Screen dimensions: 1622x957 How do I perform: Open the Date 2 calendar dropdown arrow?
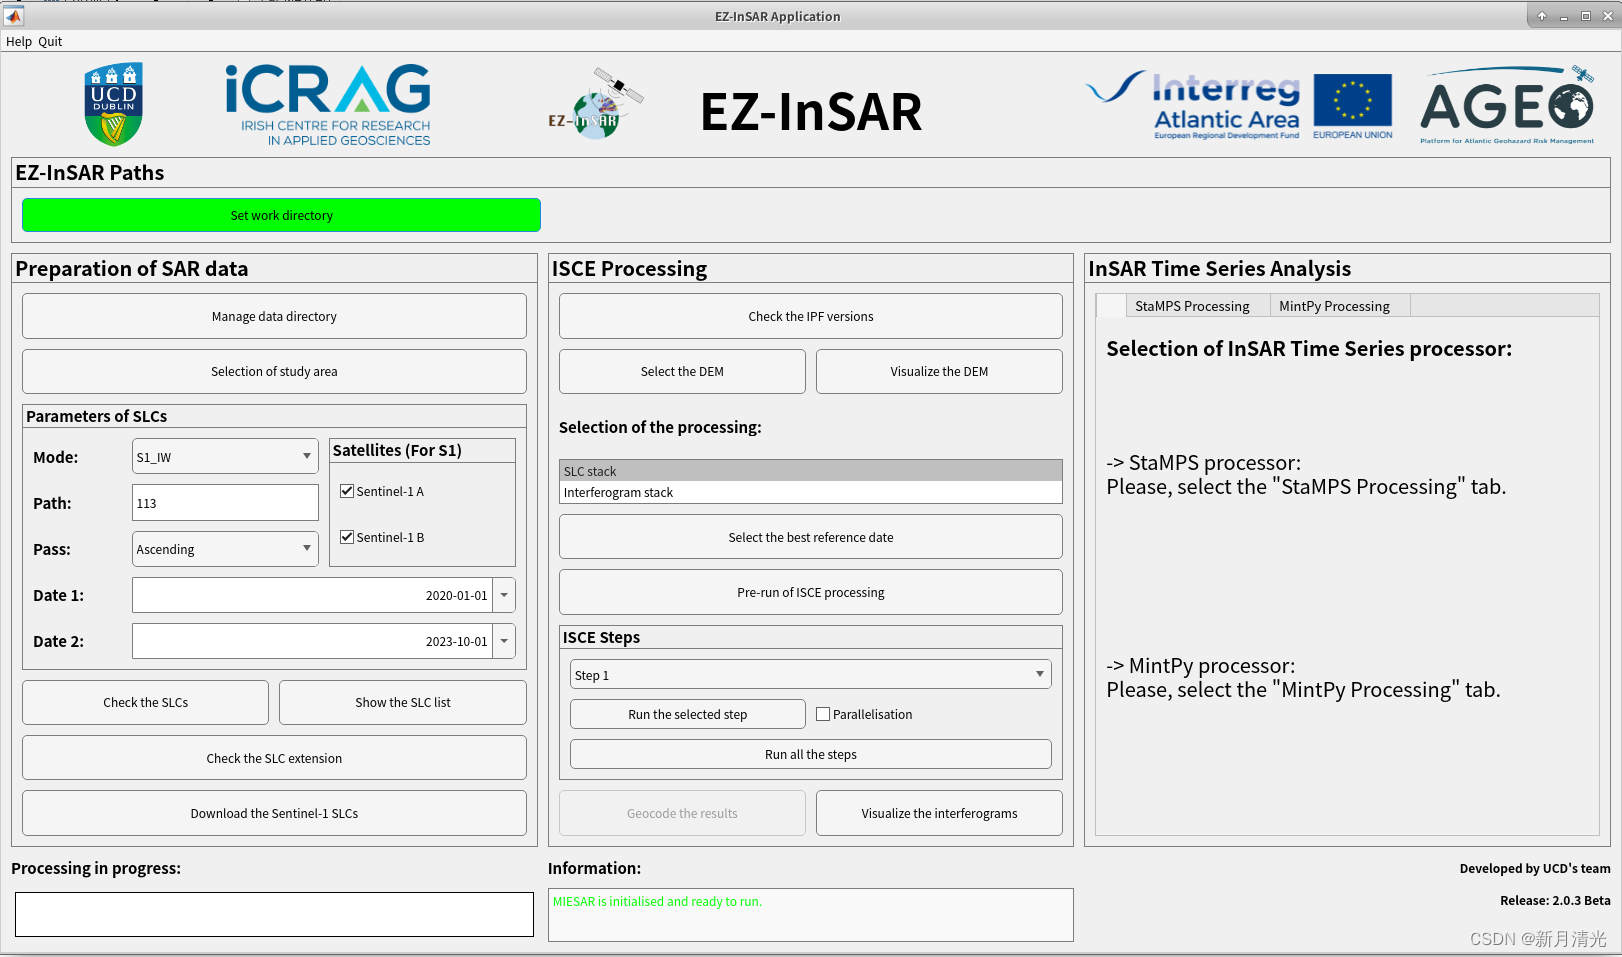click(504, 641)
